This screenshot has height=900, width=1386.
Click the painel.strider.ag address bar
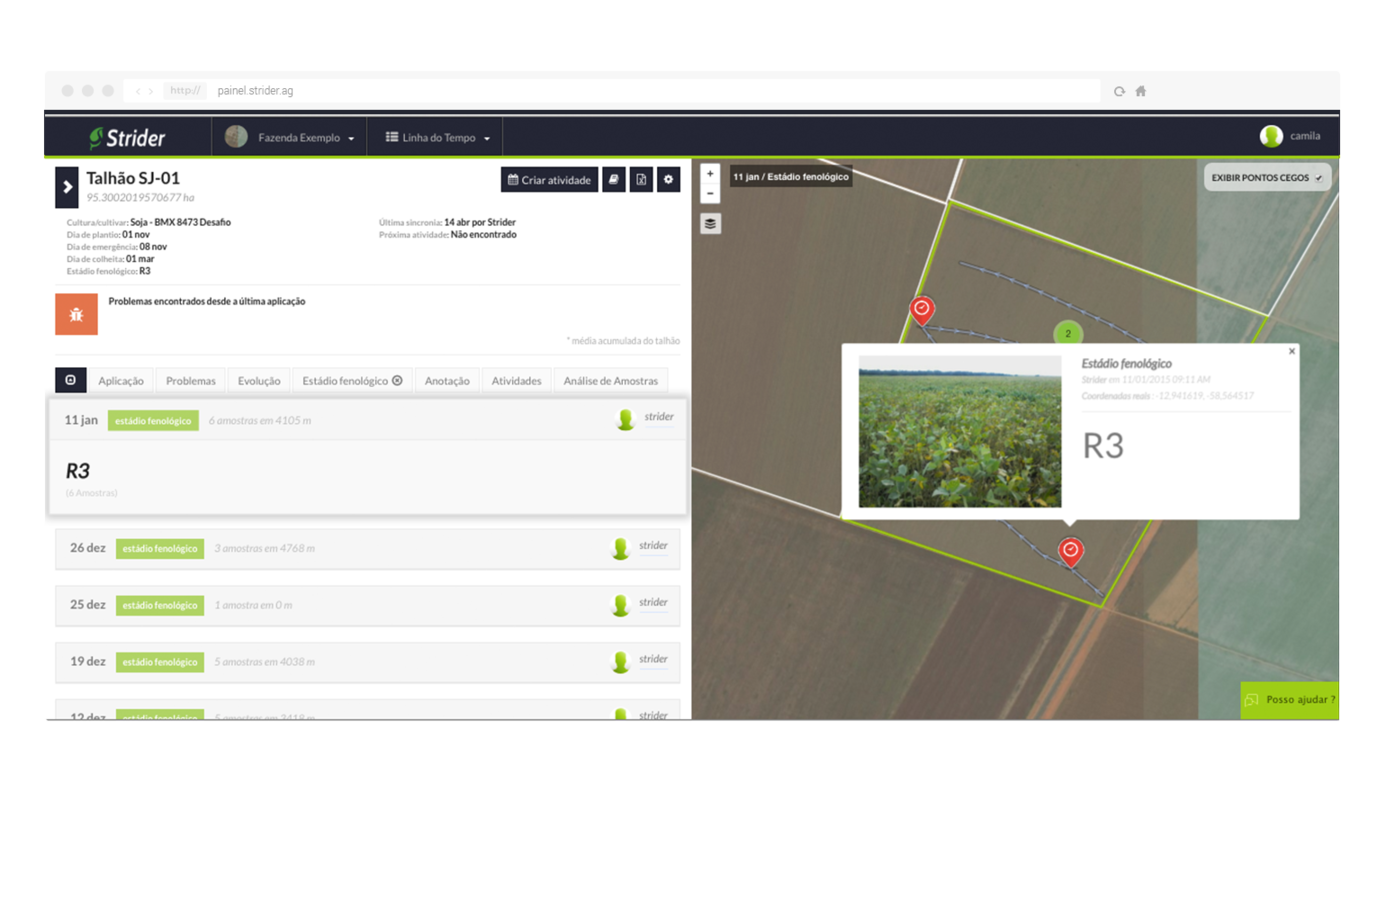click(612, 90)
